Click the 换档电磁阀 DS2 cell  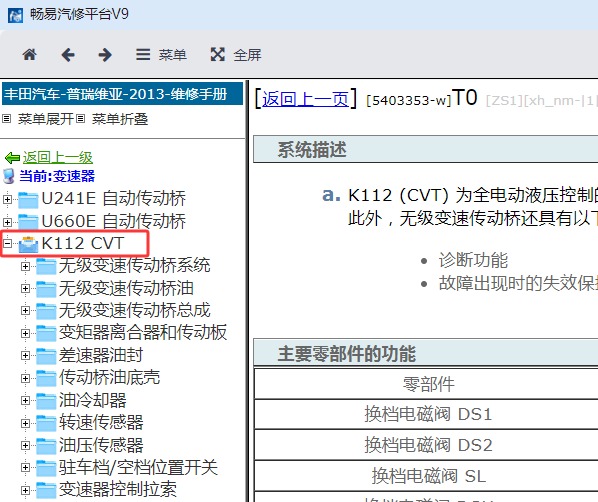click(428, 445)
